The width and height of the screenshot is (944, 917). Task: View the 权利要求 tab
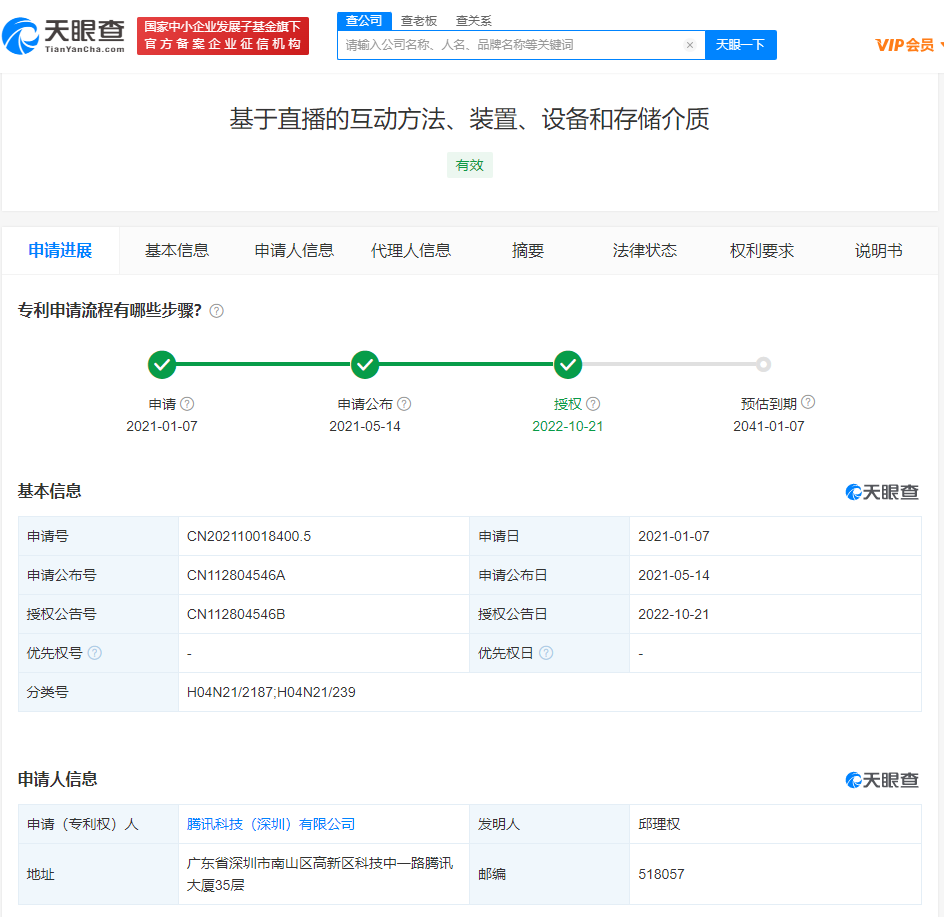click(762, 250)
